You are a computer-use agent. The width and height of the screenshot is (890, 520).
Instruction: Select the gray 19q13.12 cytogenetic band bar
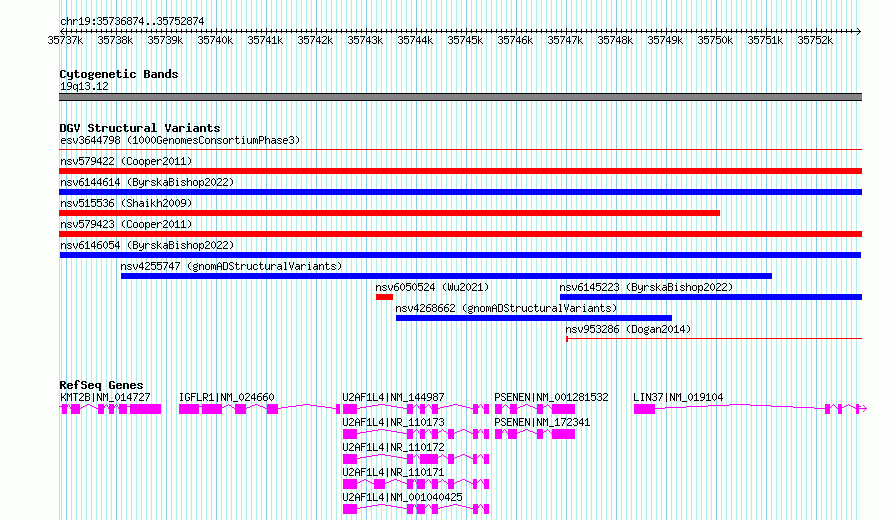(x=460, y=97)
